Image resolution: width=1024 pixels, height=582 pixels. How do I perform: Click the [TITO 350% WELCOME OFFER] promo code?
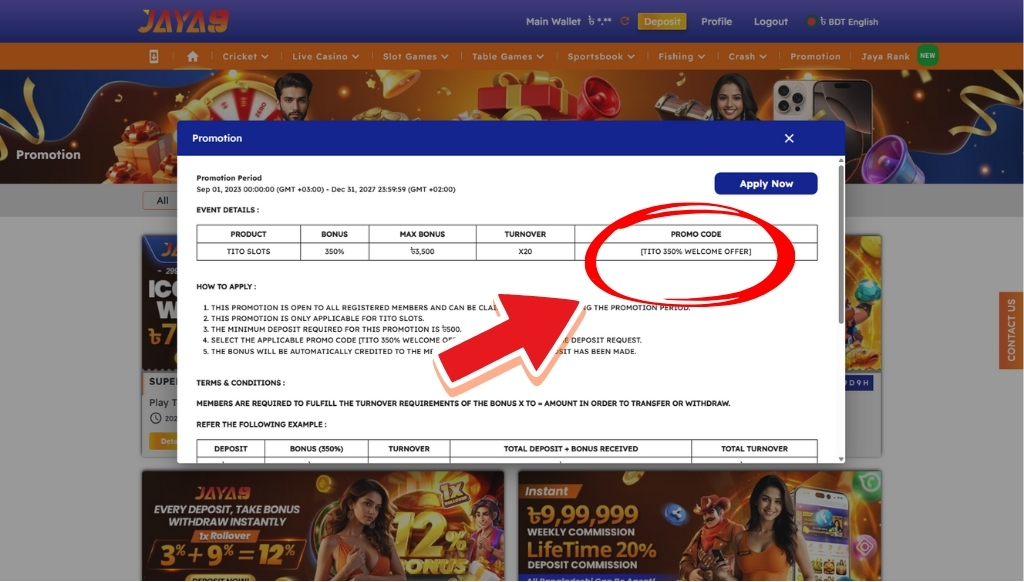tap(696, 251)
